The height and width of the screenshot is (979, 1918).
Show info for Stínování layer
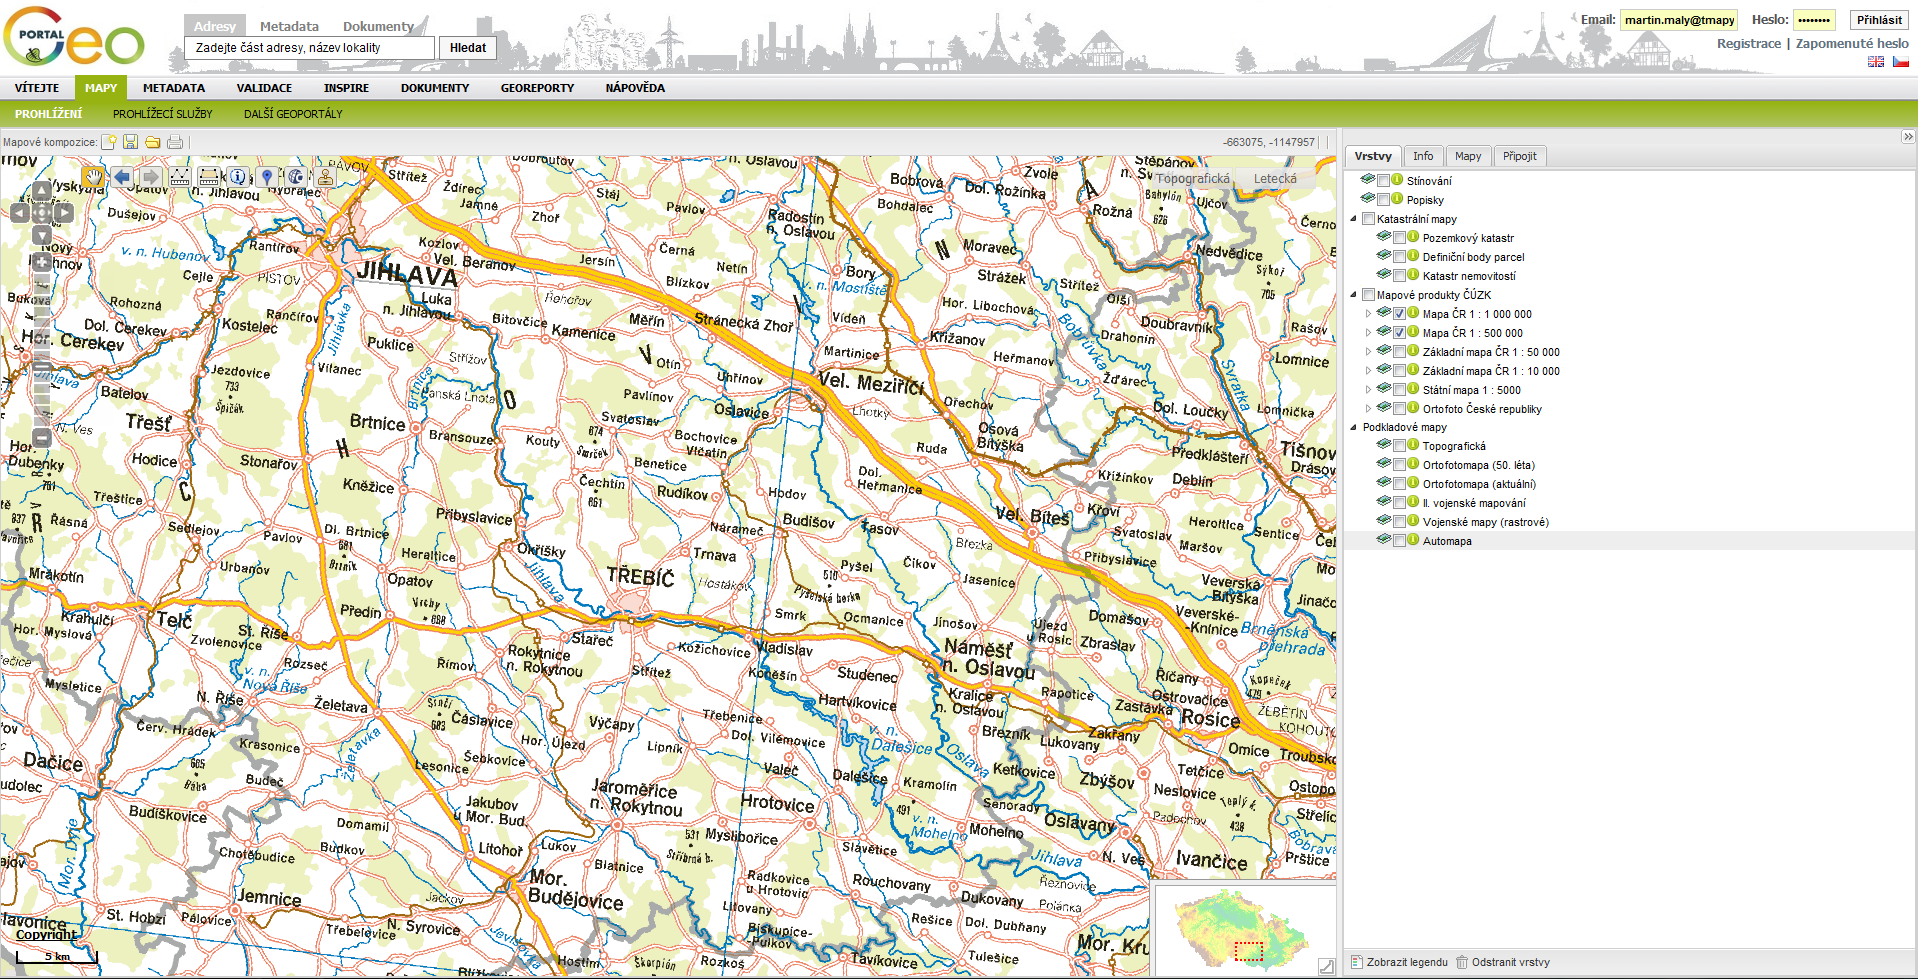click(x=1397, y=180)
